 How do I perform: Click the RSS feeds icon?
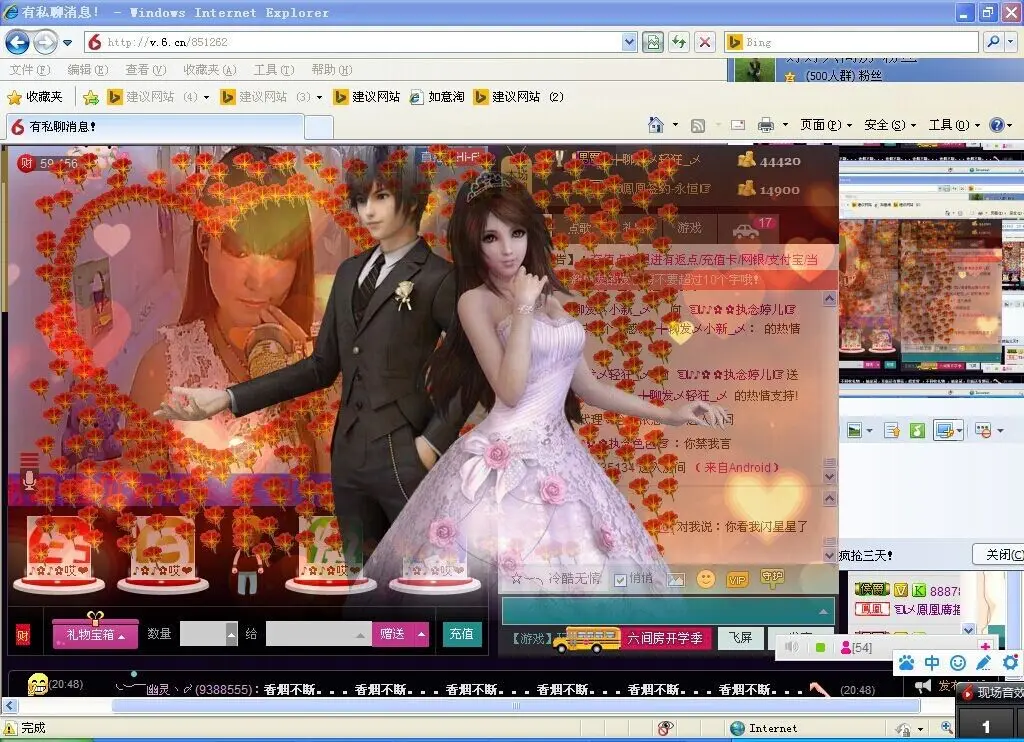697,125
